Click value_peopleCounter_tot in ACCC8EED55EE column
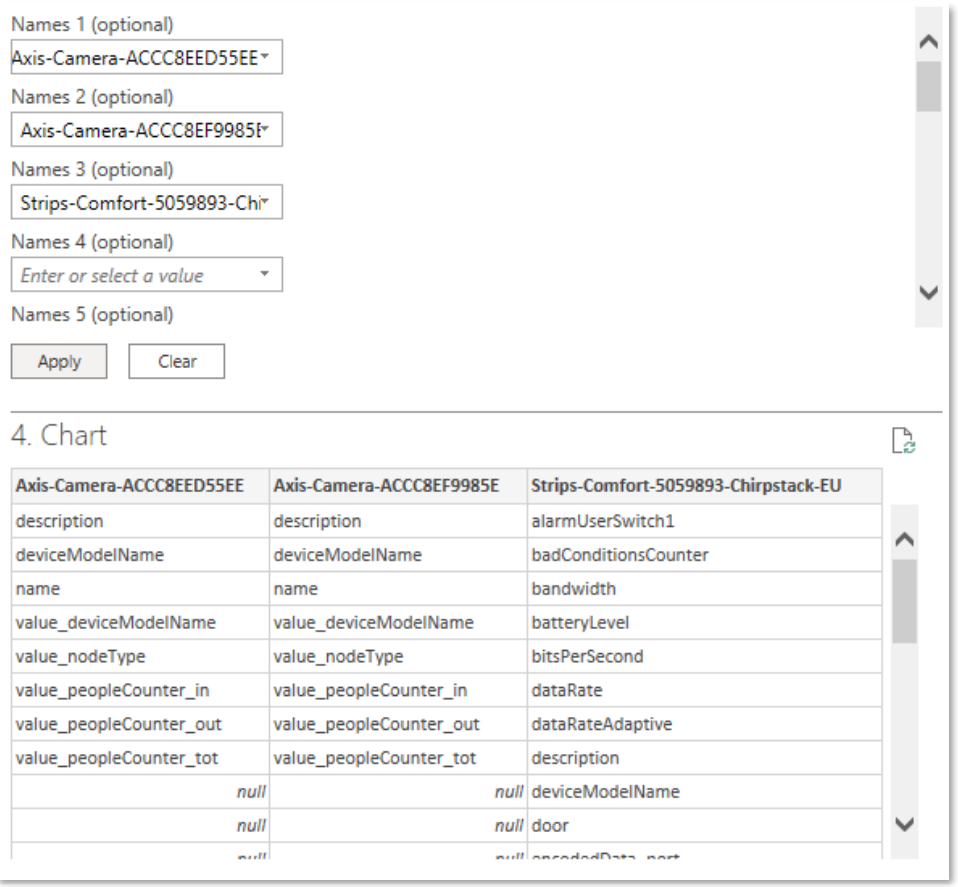Image resolution: width=958 pixels, height=887 pixels. click(140, 758)
